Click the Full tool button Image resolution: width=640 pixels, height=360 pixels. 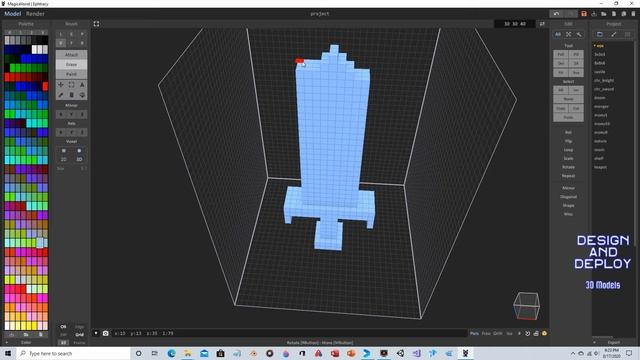click(560, 54)
